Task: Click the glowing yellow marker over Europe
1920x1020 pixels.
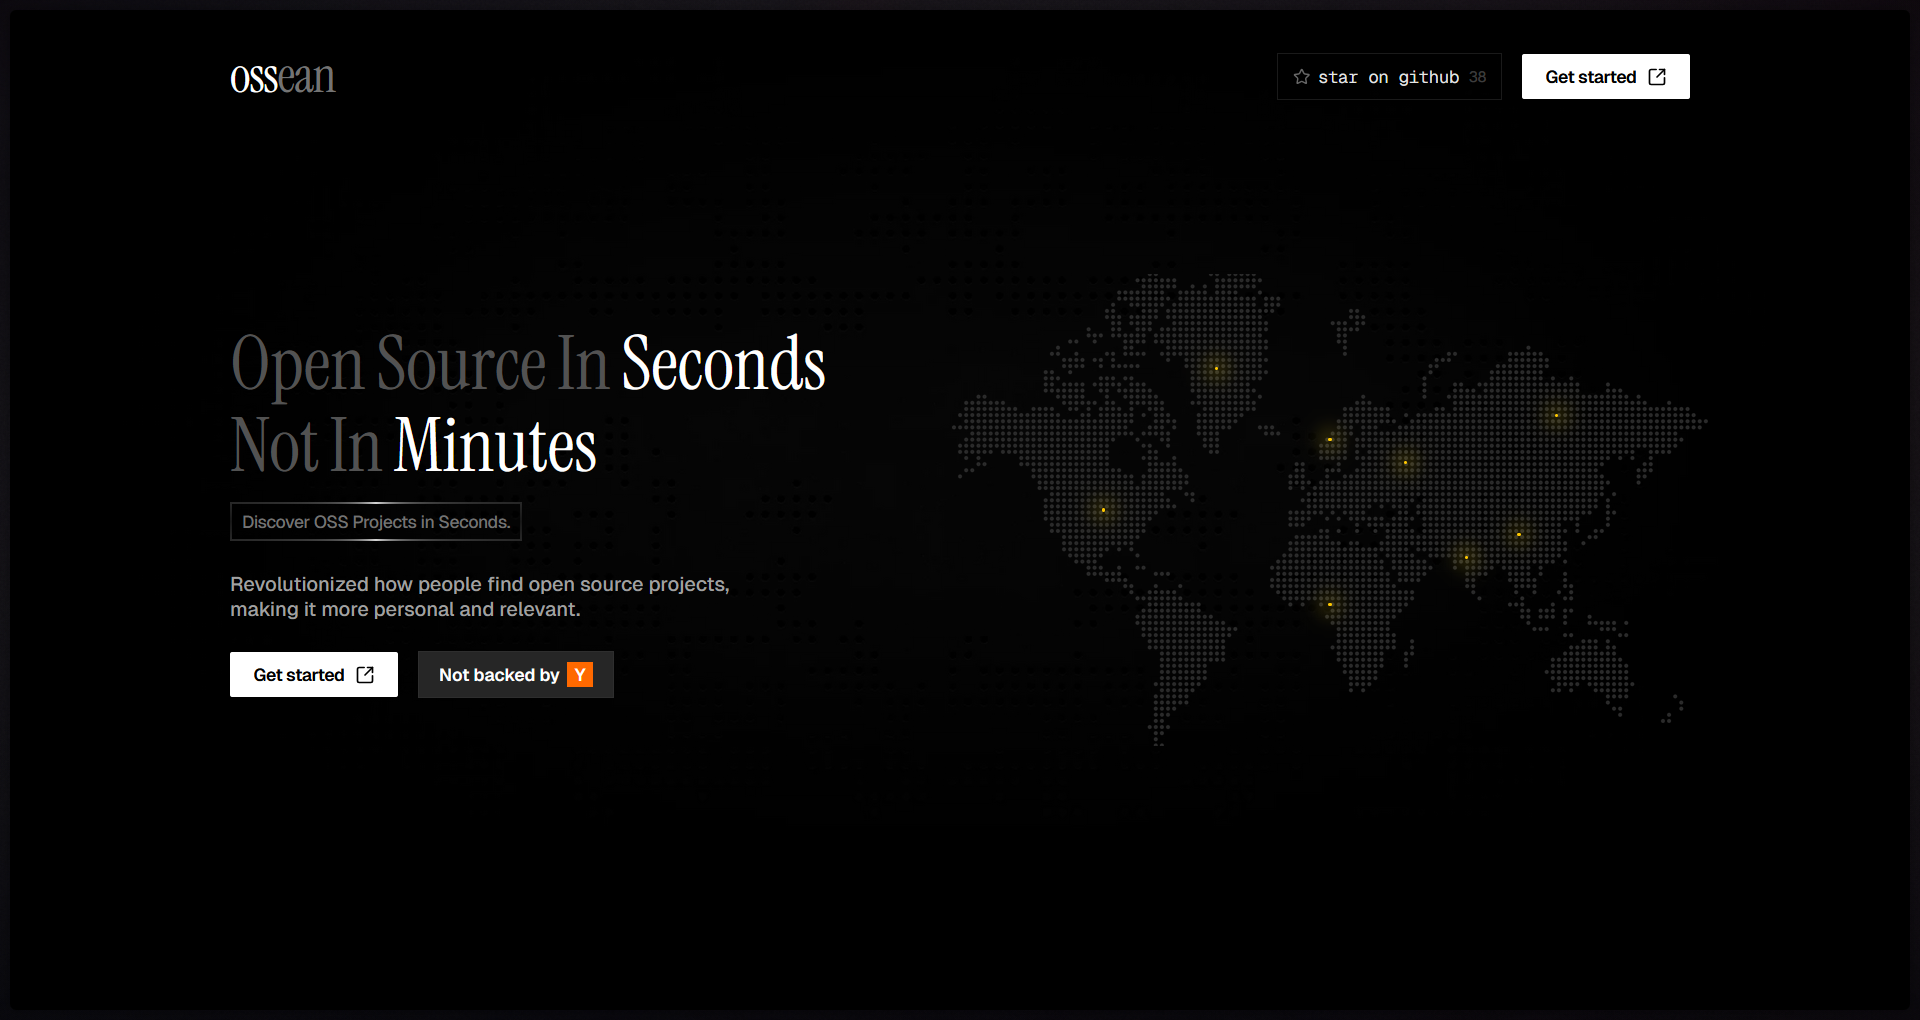Action: pos(1330,439)
